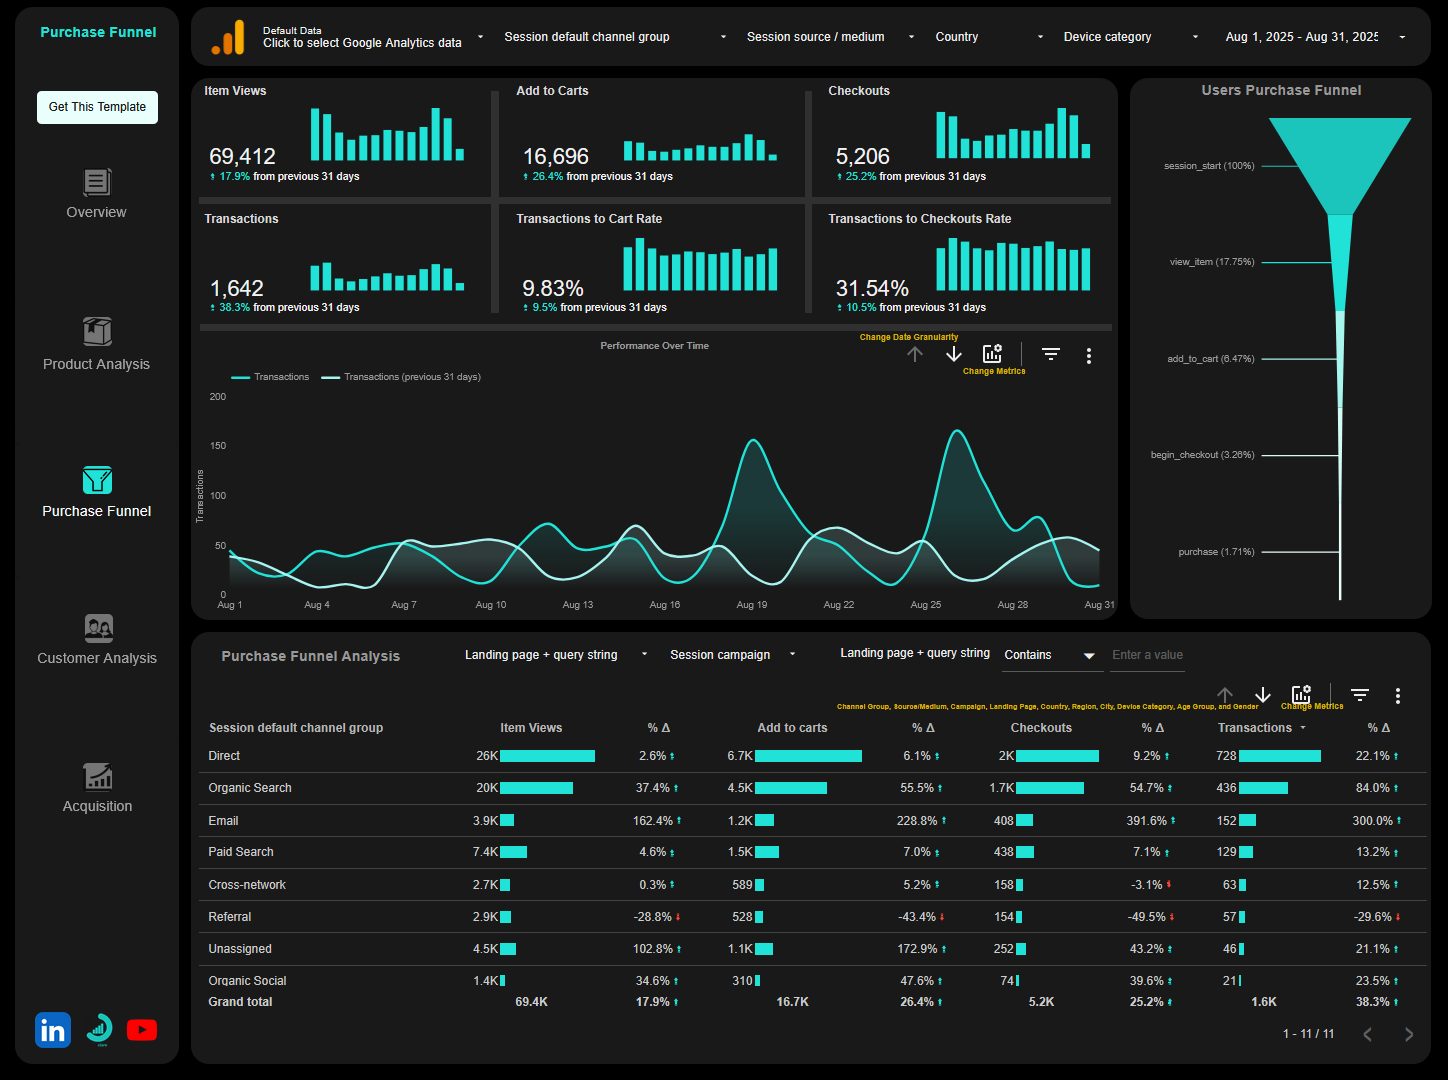
Task: Toggle the Transactions legend in the chart
Action: point(270,377)
